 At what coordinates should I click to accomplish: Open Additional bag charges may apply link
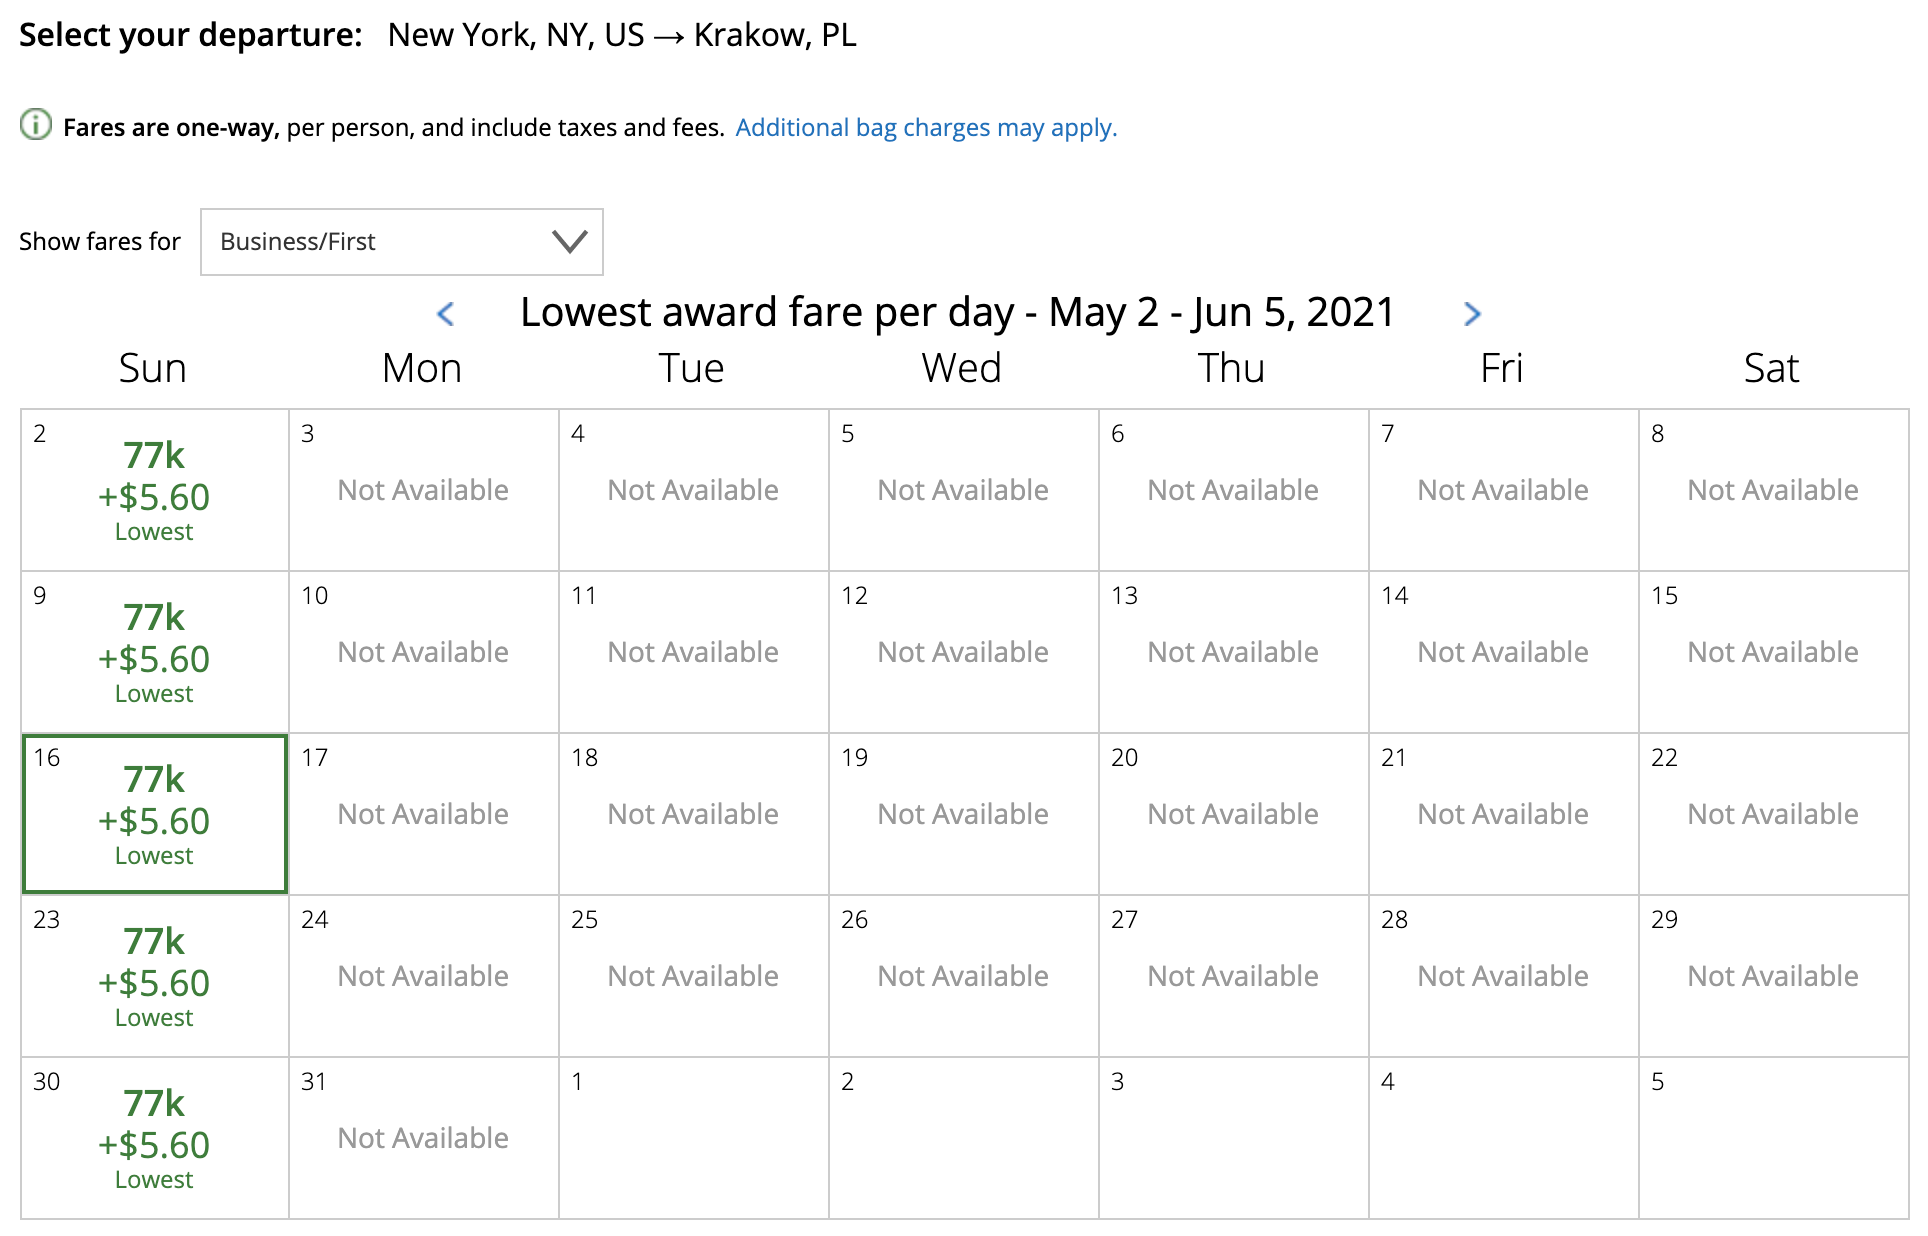click(x=926, y=128)
